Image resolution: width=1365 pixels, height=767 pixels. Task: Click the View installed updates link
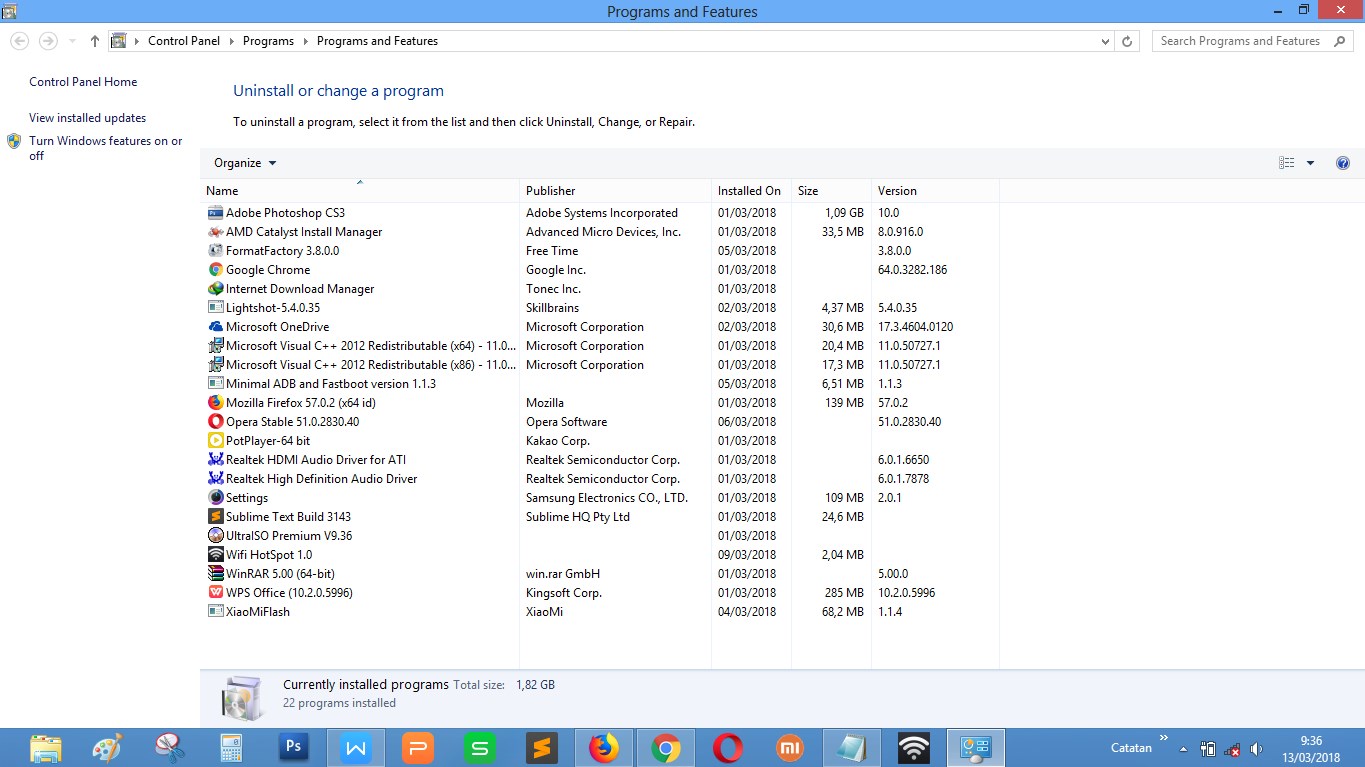(87, 118)
